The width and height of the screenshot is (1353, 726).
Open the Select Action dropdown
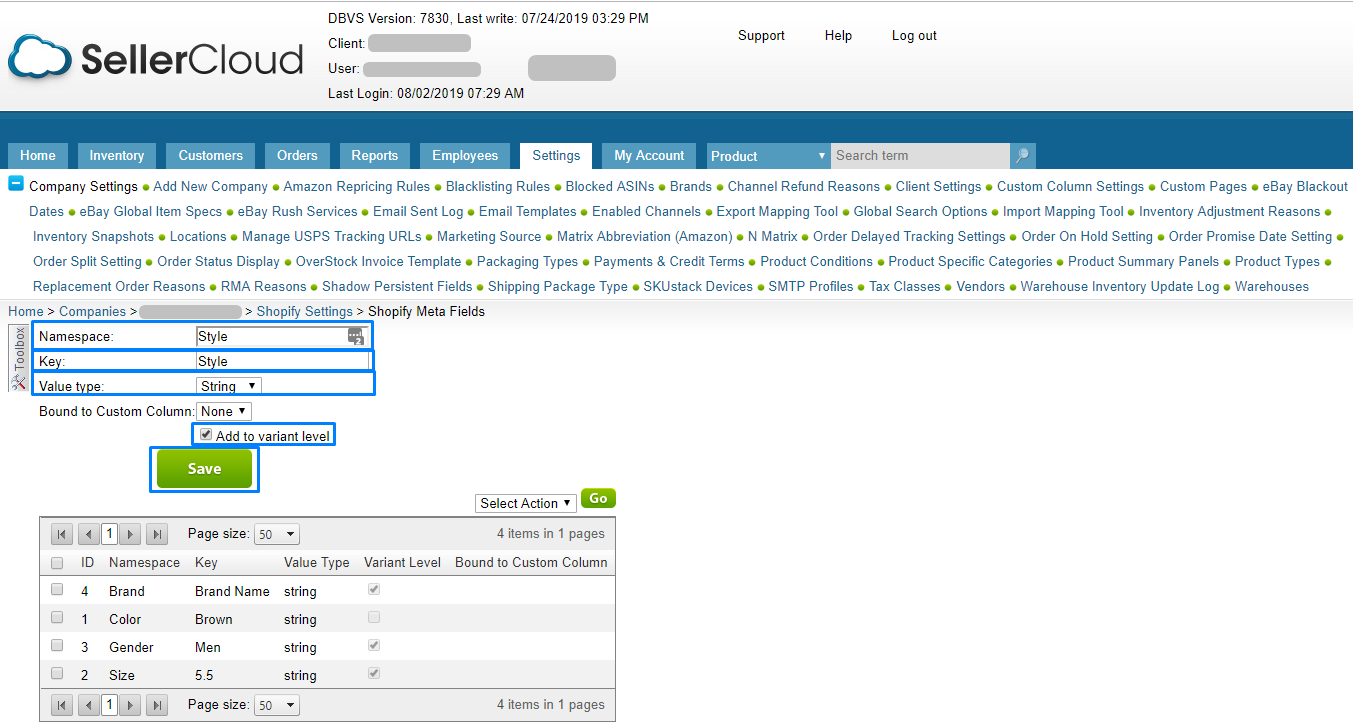click(526, 503)
